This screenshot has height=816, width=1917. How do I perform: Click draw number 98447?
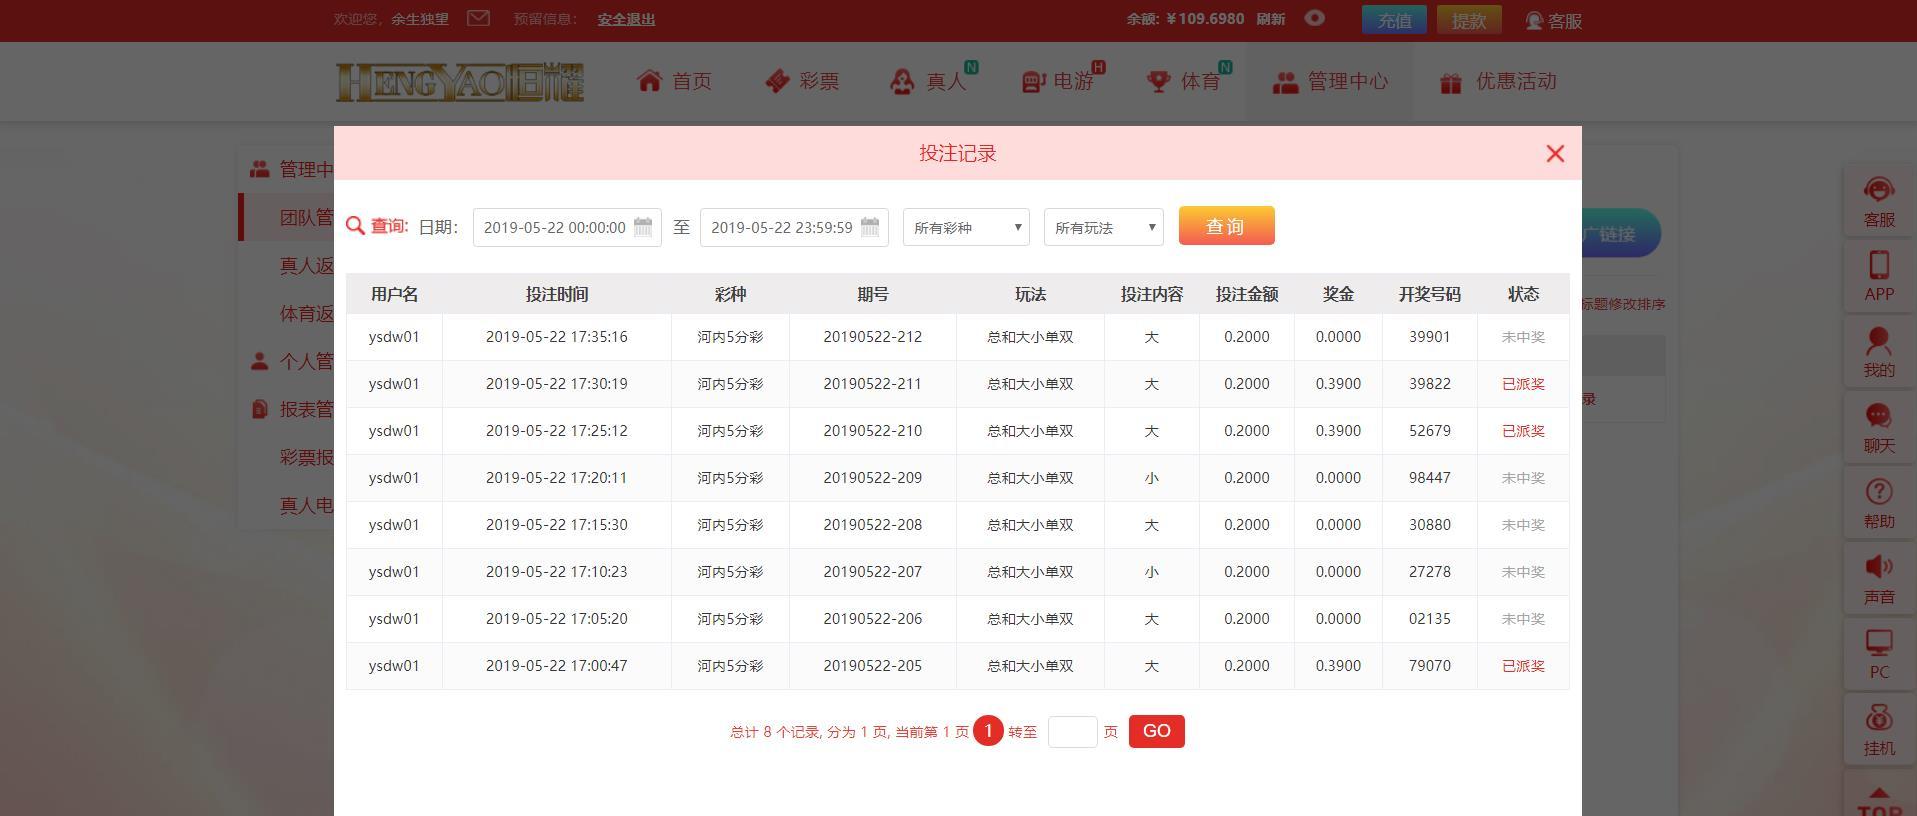coord(1429,478)
